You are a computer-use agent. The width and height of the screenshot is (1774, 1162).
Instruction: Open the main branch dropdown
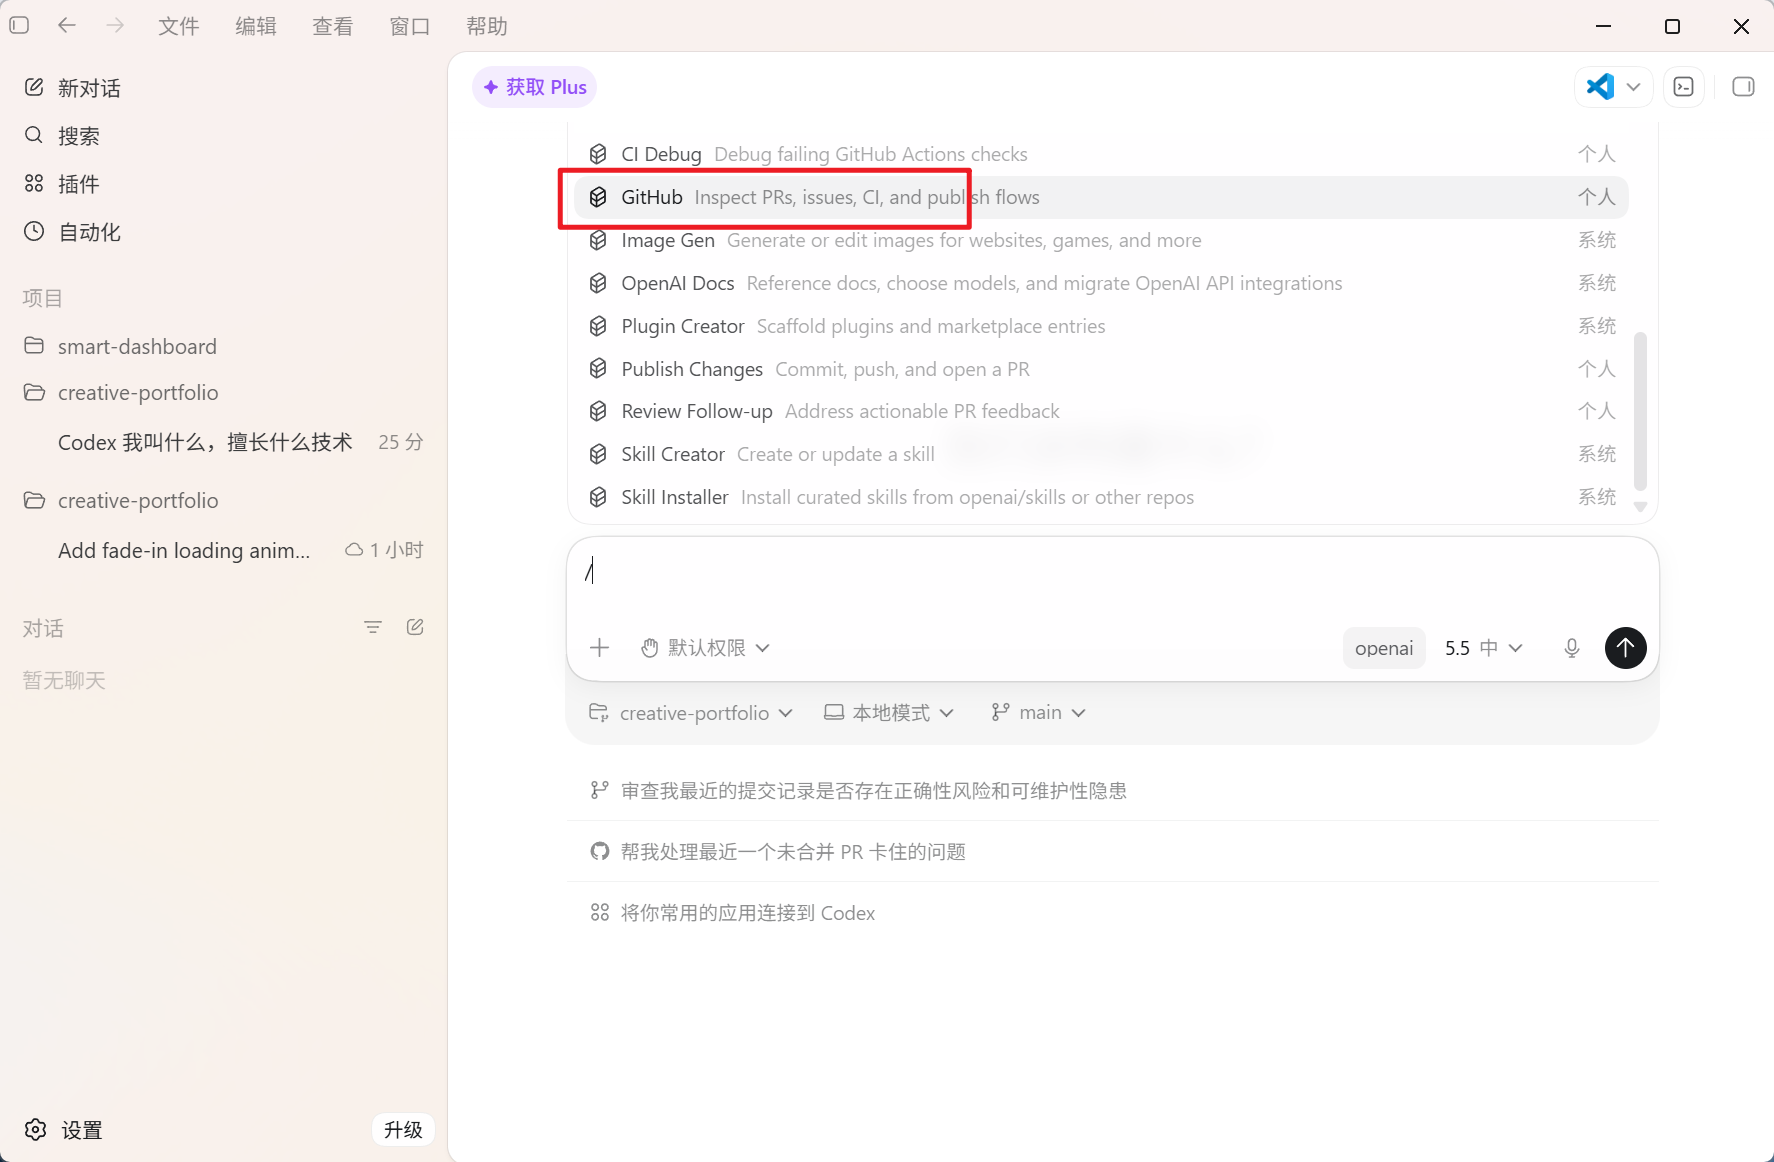[x=1038, y=713]
